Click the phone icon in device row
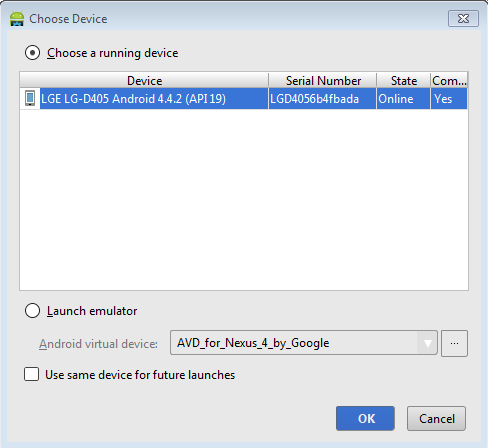488x448 pixels. [30, 98]
